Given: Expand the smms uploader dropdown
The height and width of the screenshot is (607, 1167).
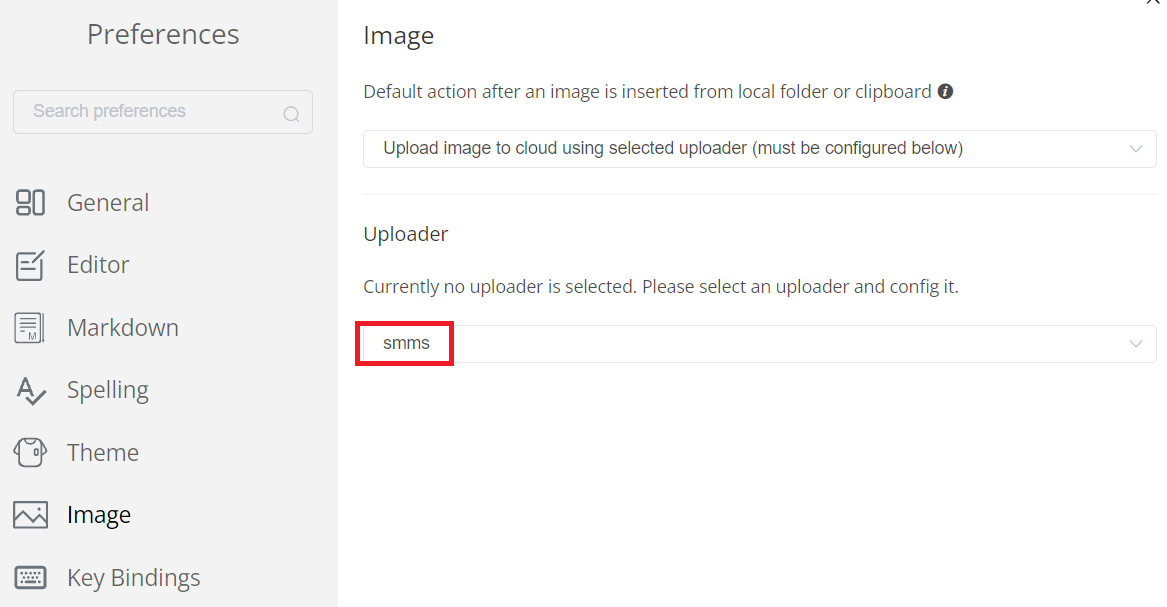Looking at the screenshot, I should tap(758, 344).
